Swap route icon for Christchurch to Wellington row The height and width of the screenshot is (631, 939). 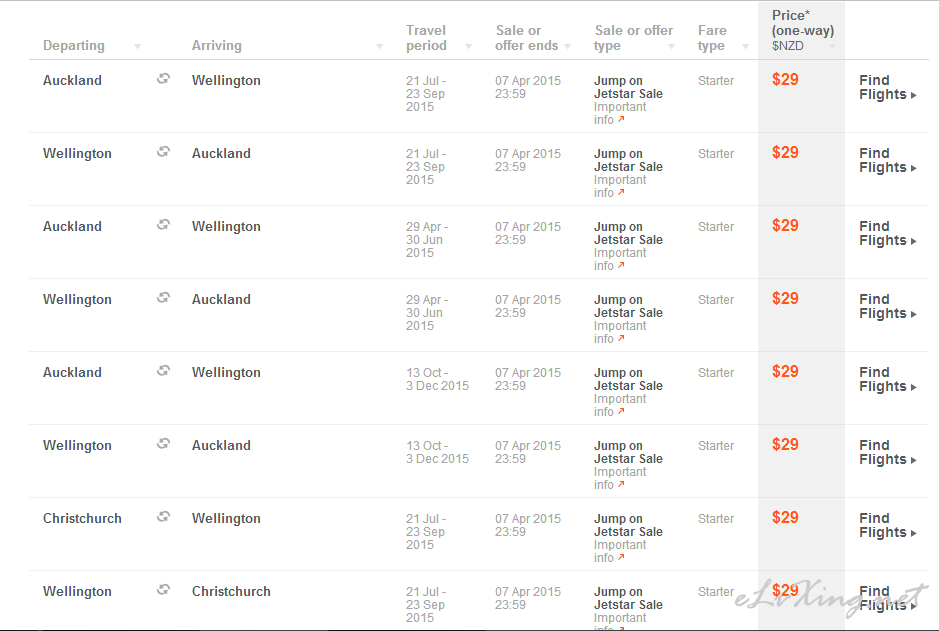(163, 517)
